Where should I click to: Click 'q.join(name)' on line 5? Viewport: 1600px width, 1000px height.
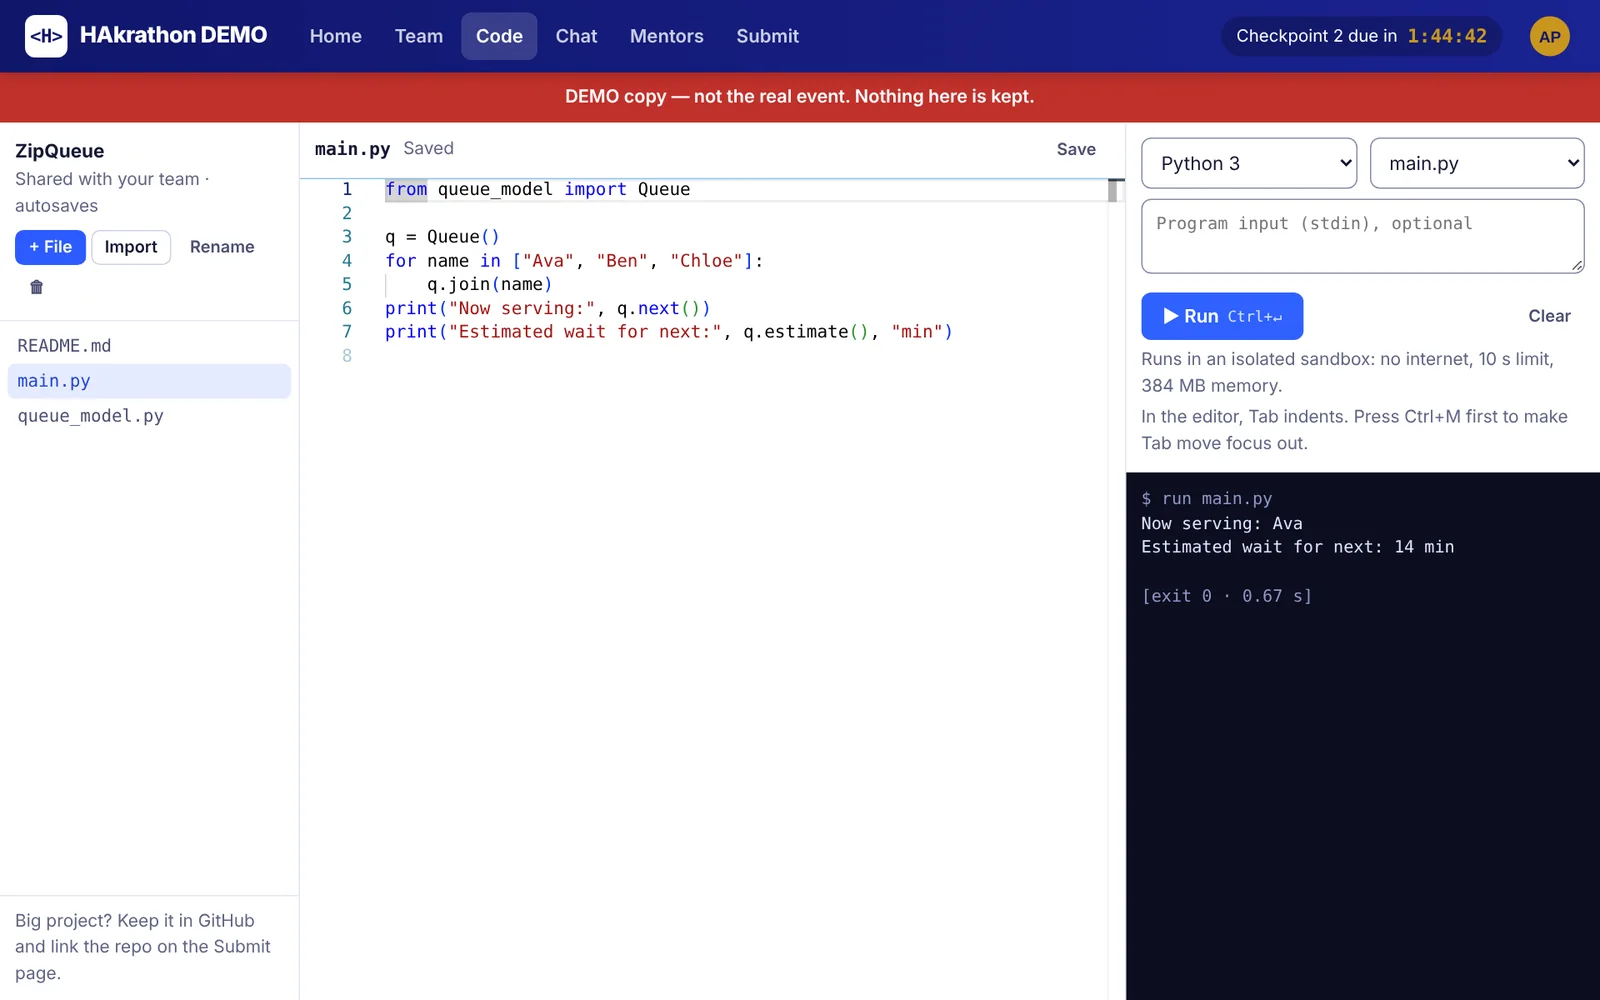click(490, 284)
